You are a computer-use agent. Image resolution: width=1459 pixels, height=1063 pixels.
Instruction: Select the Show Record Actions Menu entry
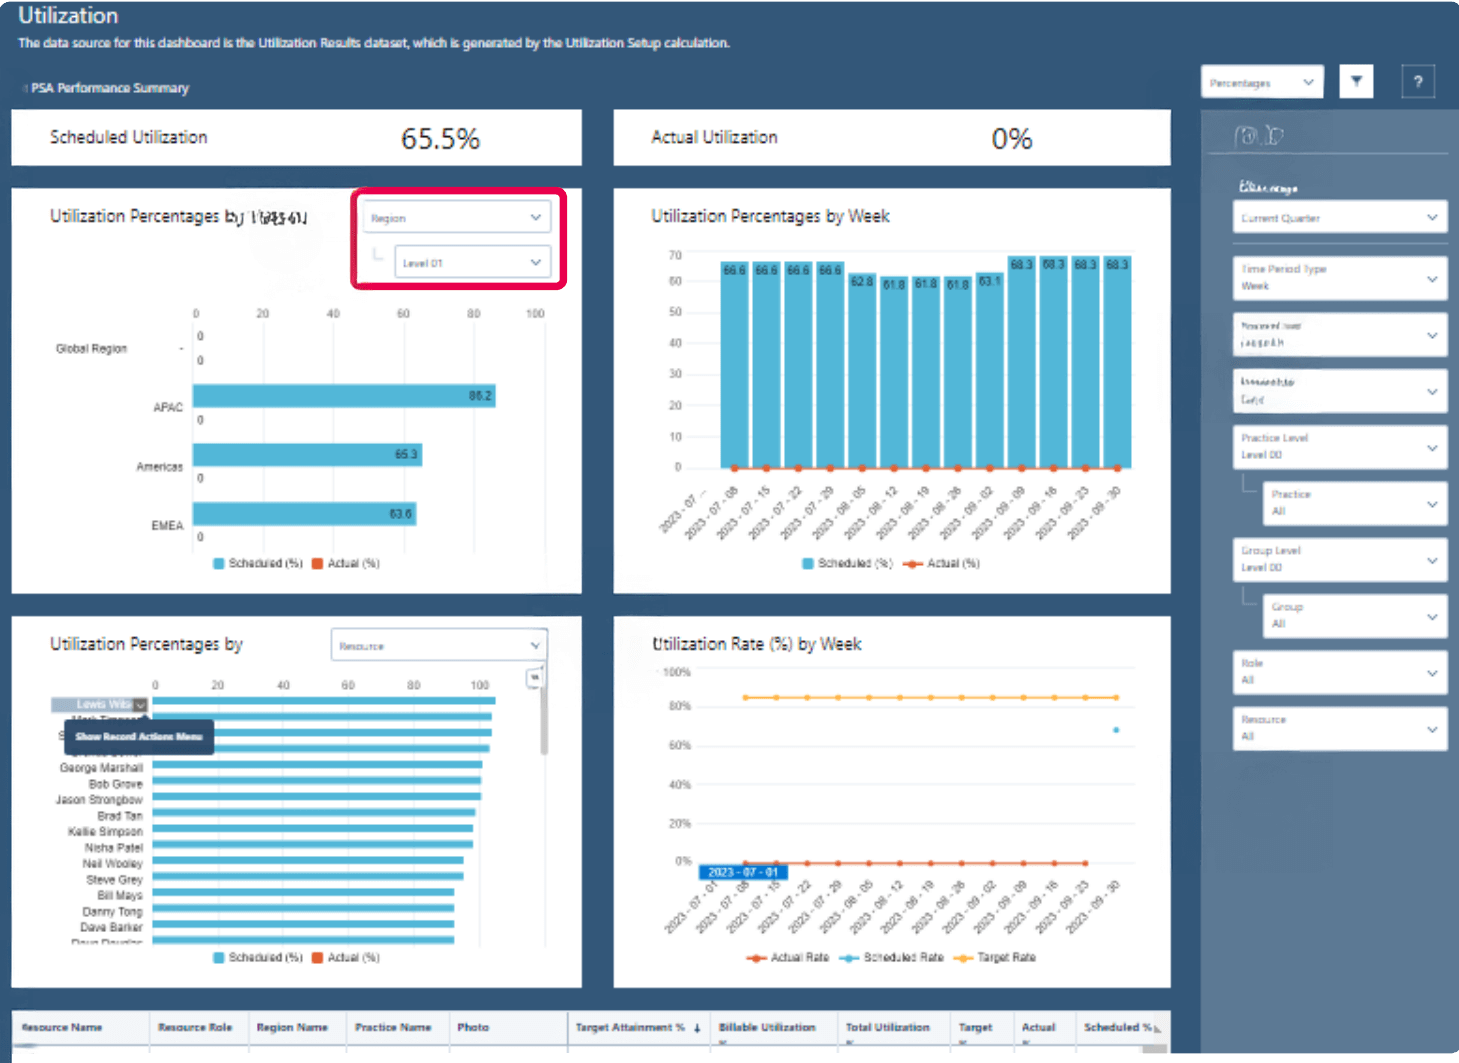[x=138, y=737]
